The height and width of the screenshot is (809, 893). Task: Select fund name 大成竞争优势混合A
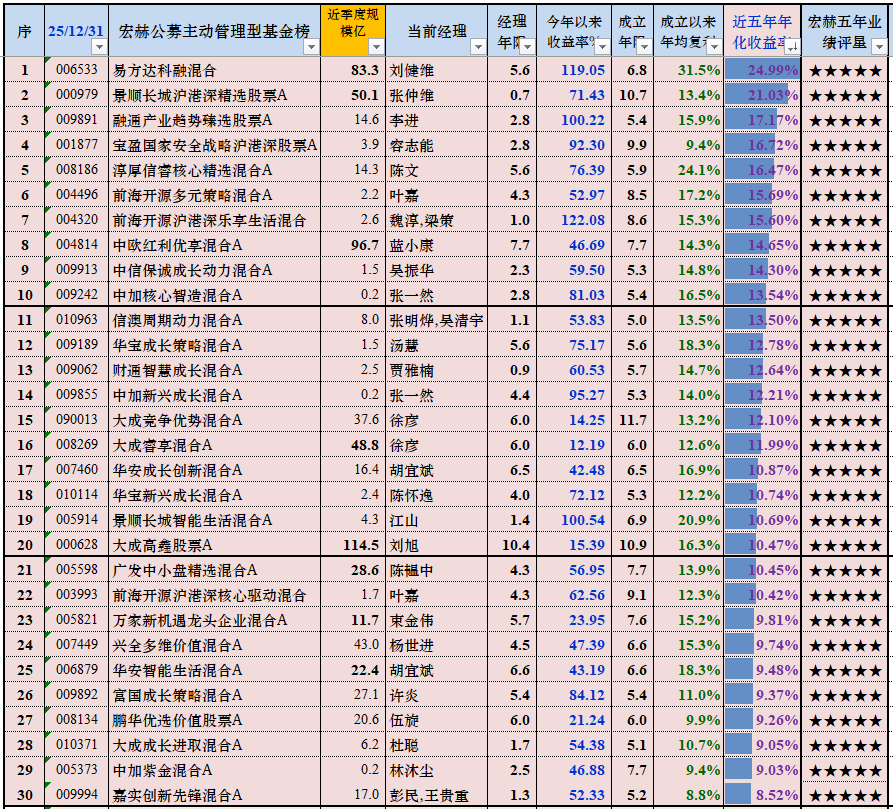pyautogui.click(x=178, y=421)
